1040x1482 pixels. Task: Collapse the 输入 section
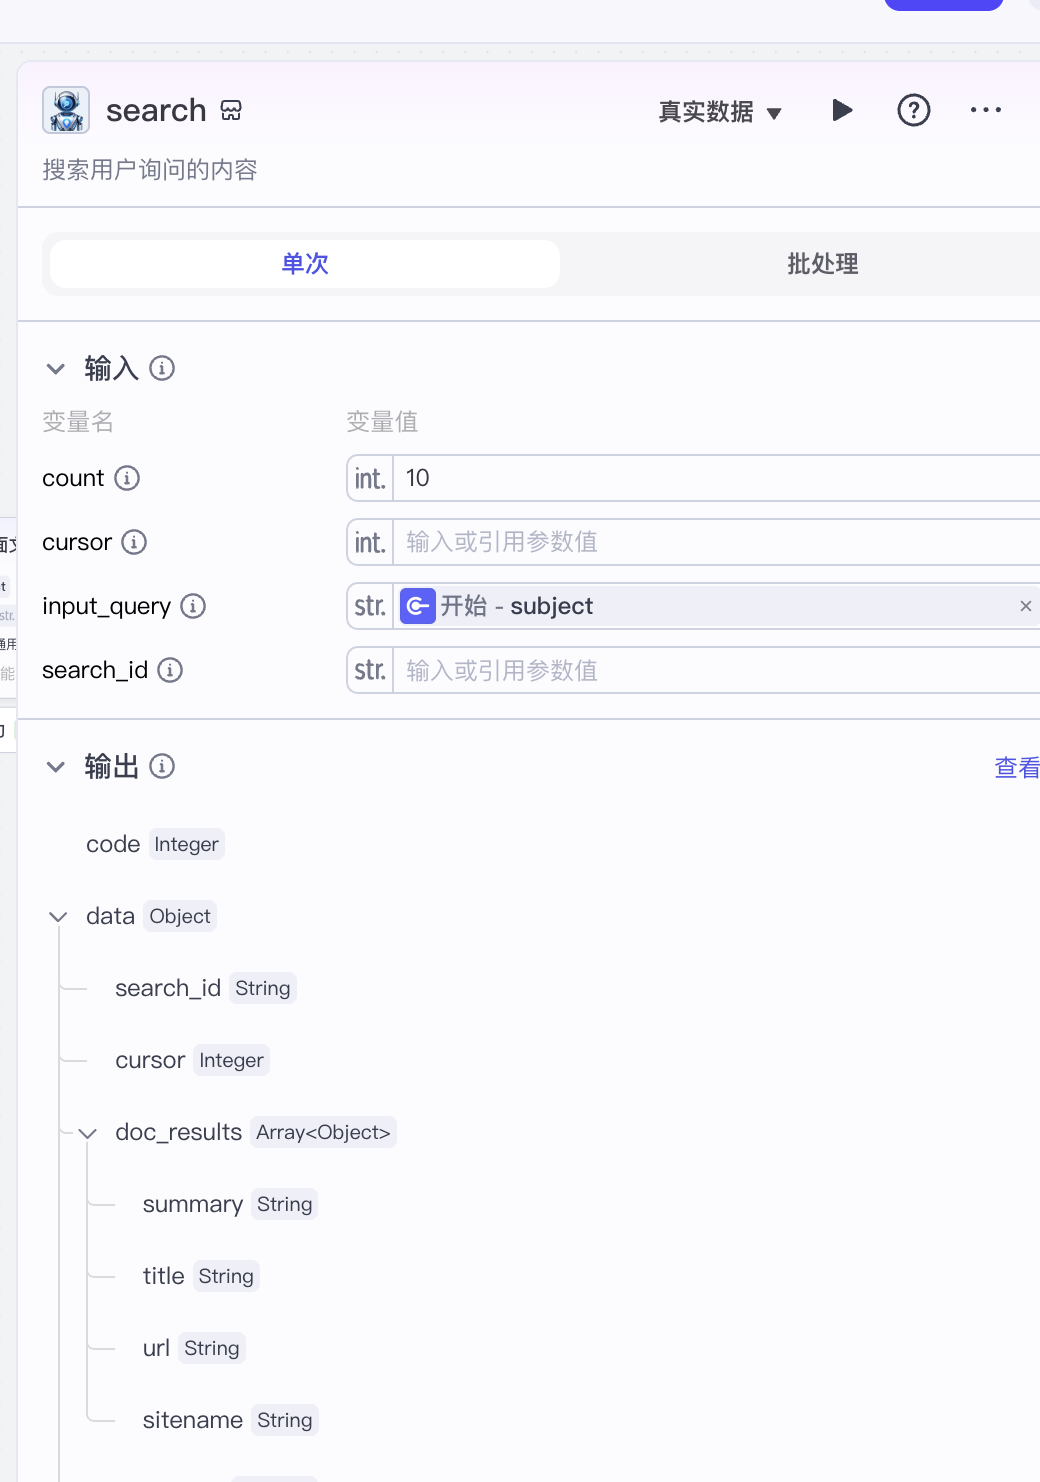pos(56,369)
